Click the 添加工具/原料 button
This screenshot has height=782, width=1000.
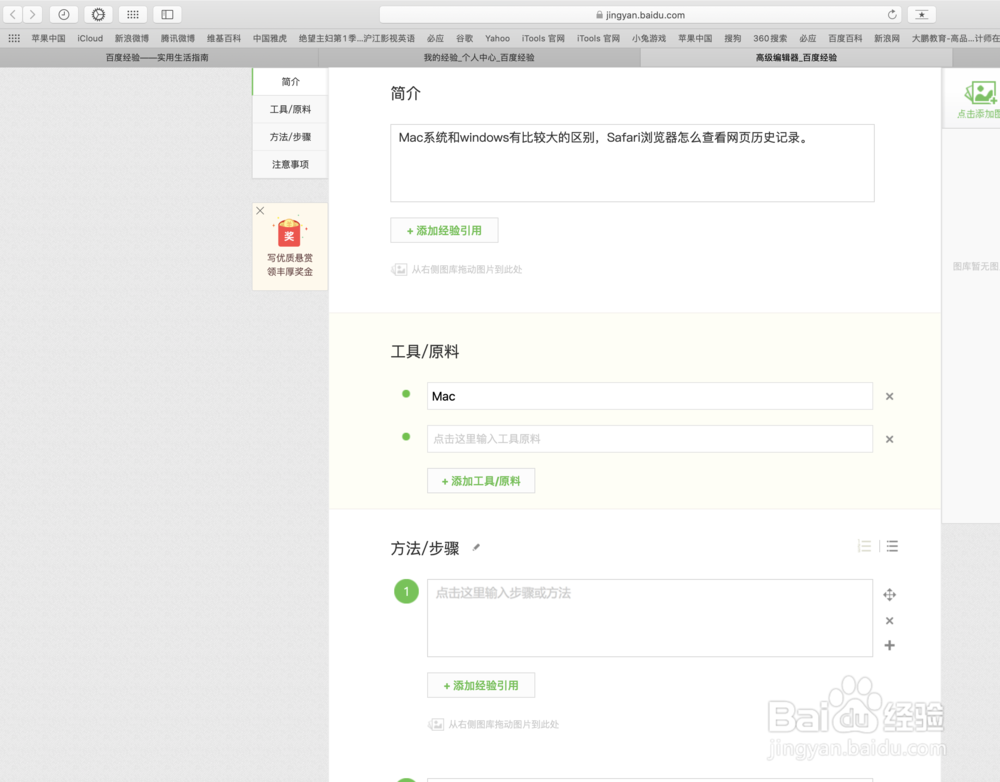480,480
